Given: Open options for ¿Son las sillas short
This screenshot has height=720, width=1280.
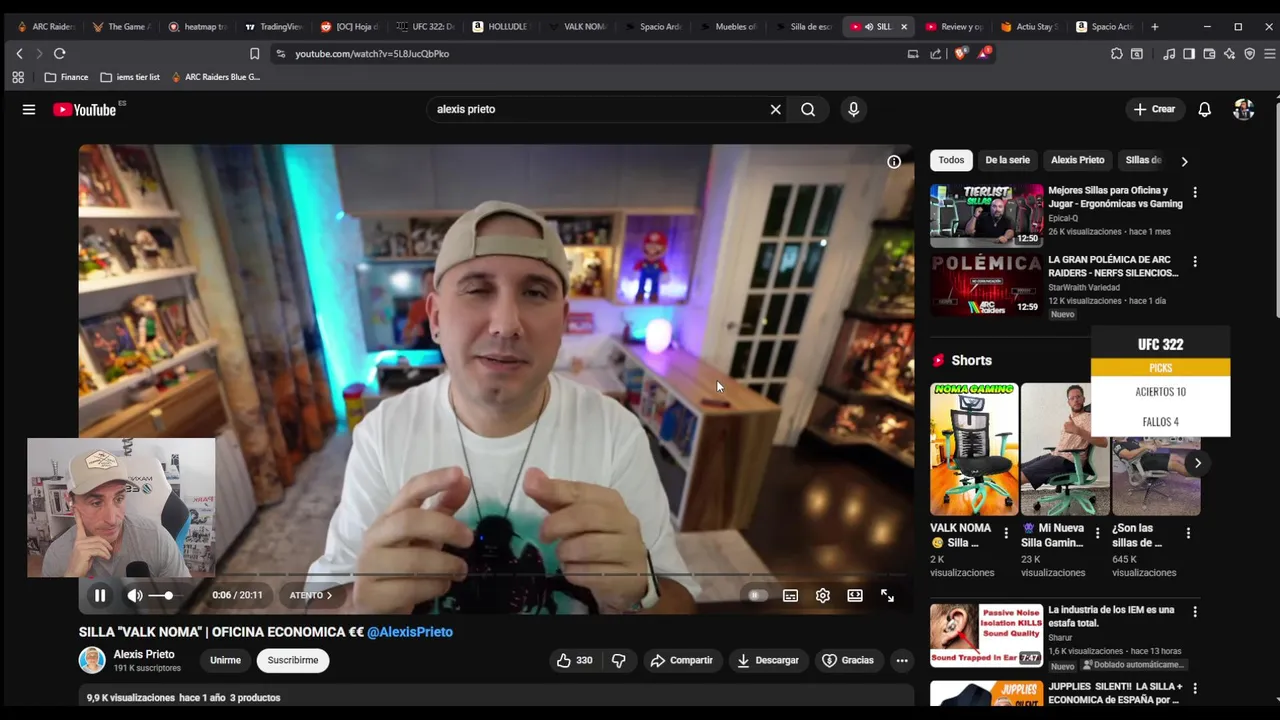Looking at the screenshot, I should tap(1188, 533).
